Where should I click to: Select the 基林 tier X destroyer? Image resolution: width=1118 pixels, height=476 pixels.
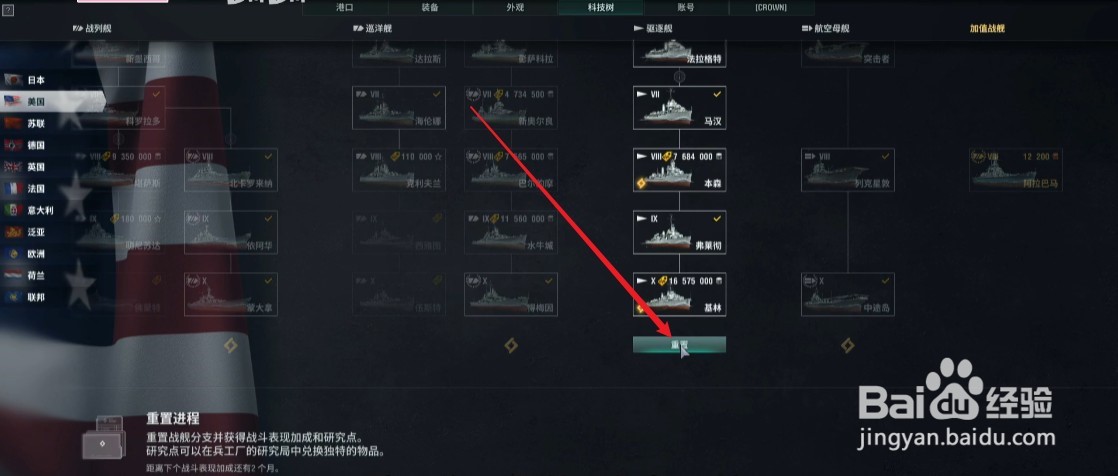coord(679,294)
